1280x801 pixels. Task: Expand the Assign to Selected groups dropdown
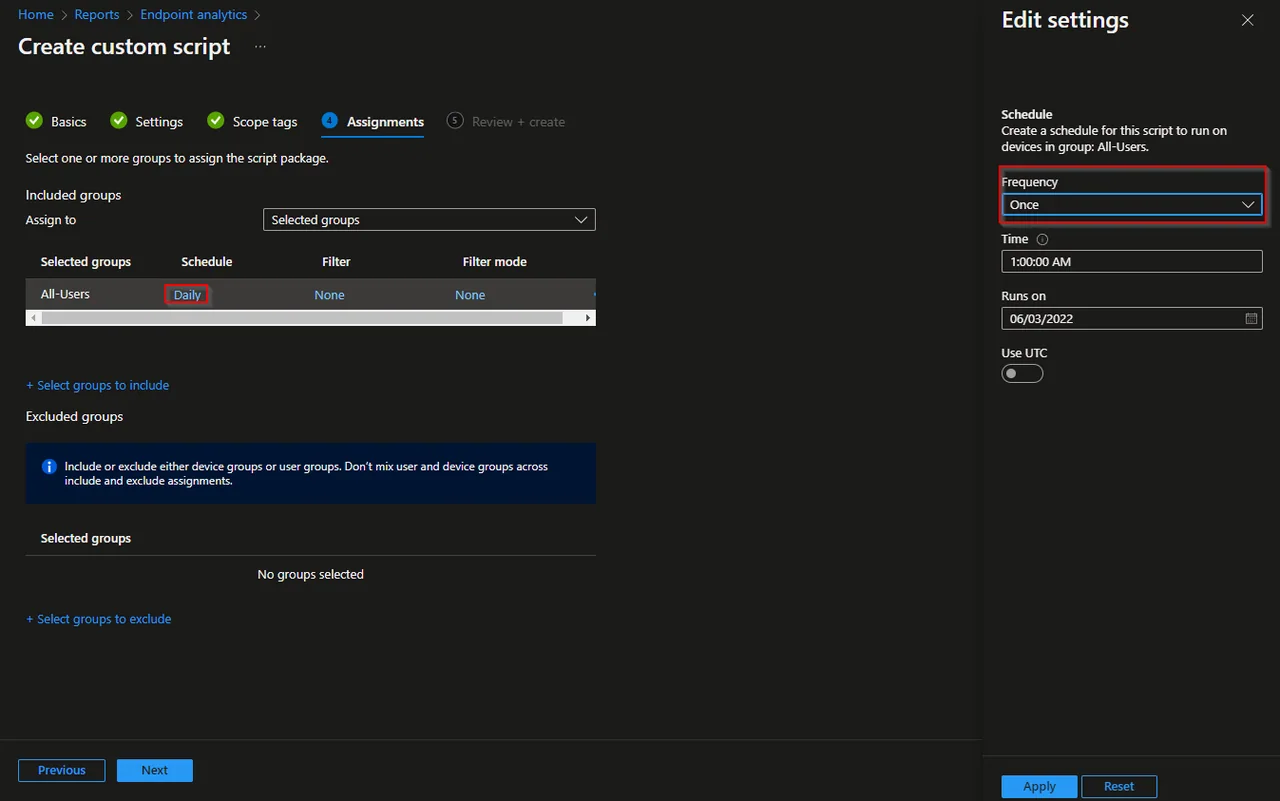pyautogui.click(x=429, y=220)
